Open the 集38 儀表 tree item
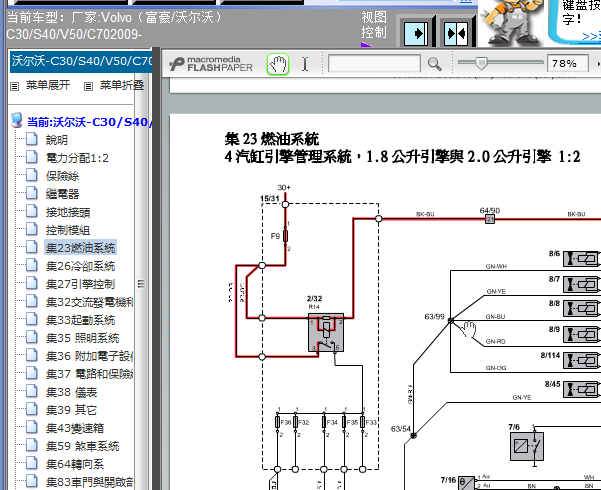This screenshot has width=601, height=490. [x=72, y=392]
